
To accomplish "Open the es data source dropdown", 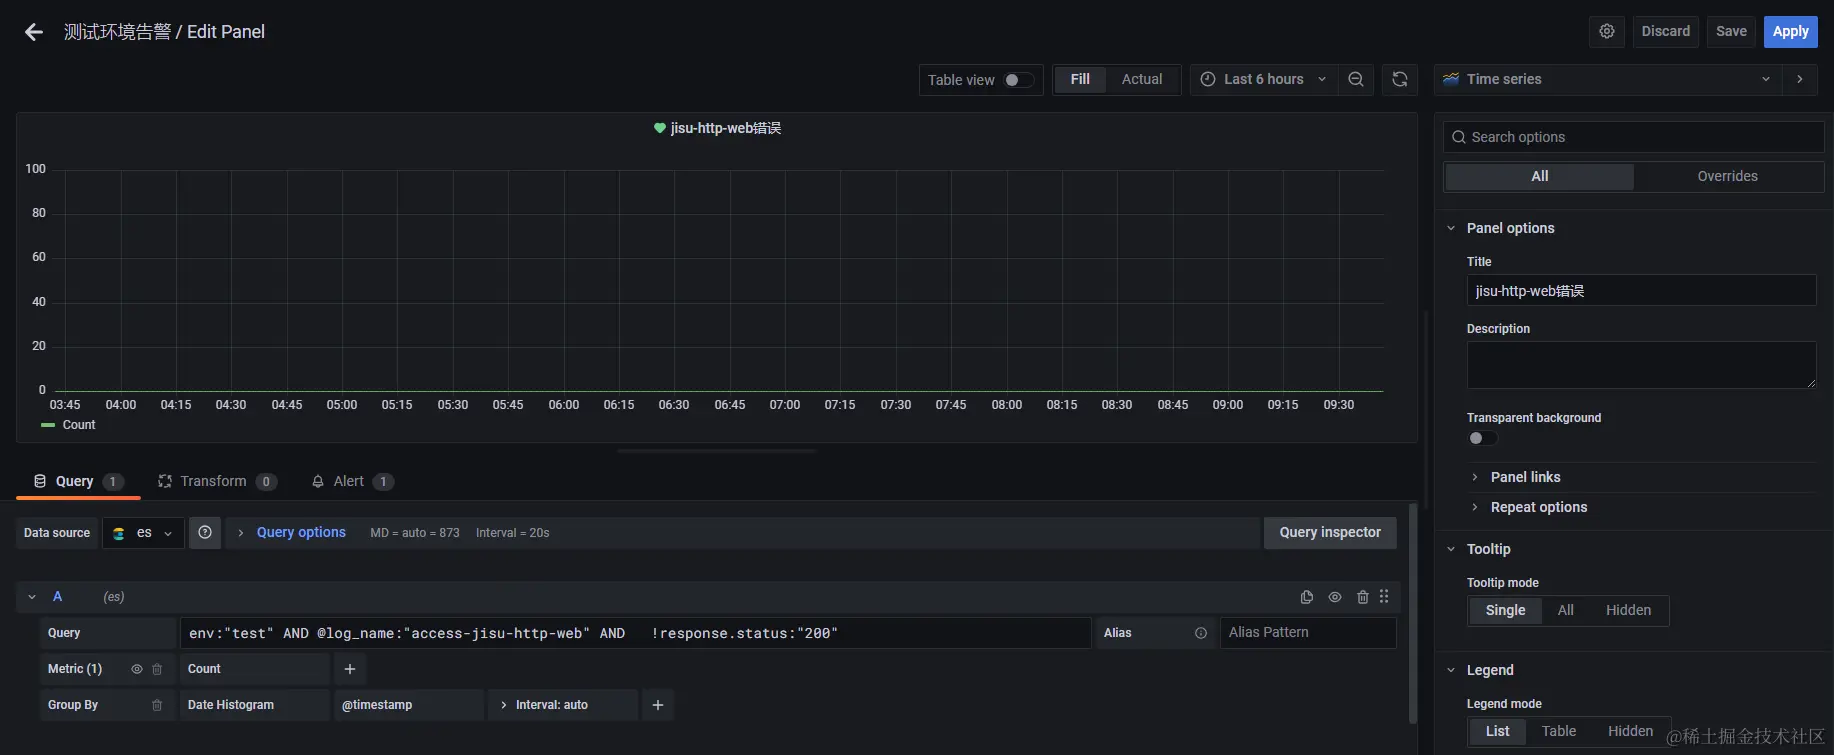I will tap(143, 533).
